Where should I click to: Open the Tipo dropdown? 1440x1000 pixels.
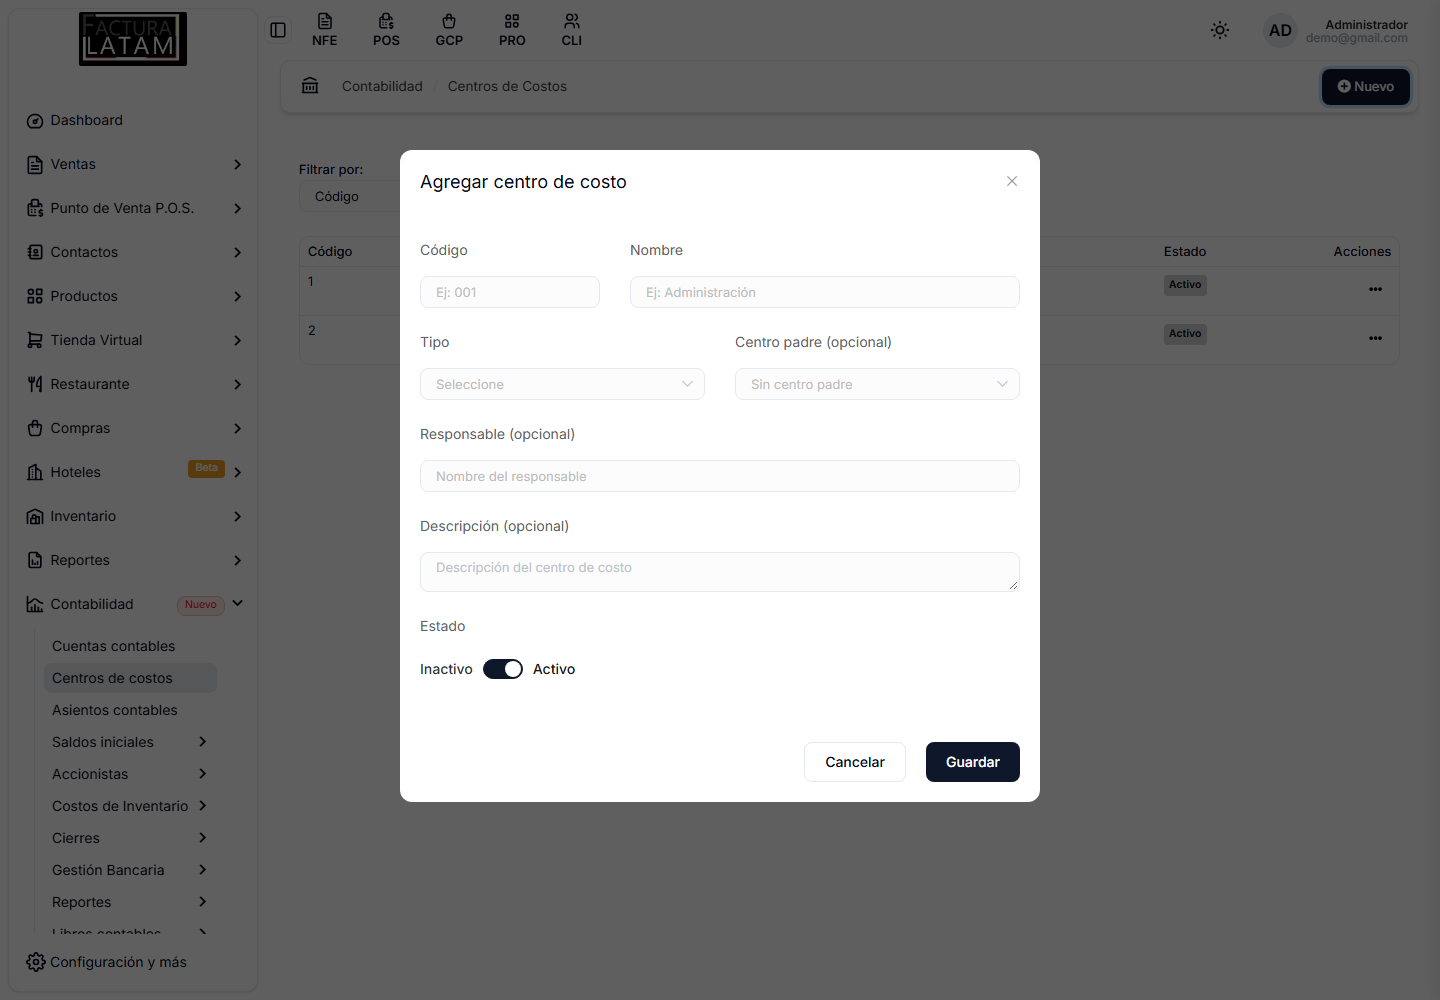pos(562,384)
